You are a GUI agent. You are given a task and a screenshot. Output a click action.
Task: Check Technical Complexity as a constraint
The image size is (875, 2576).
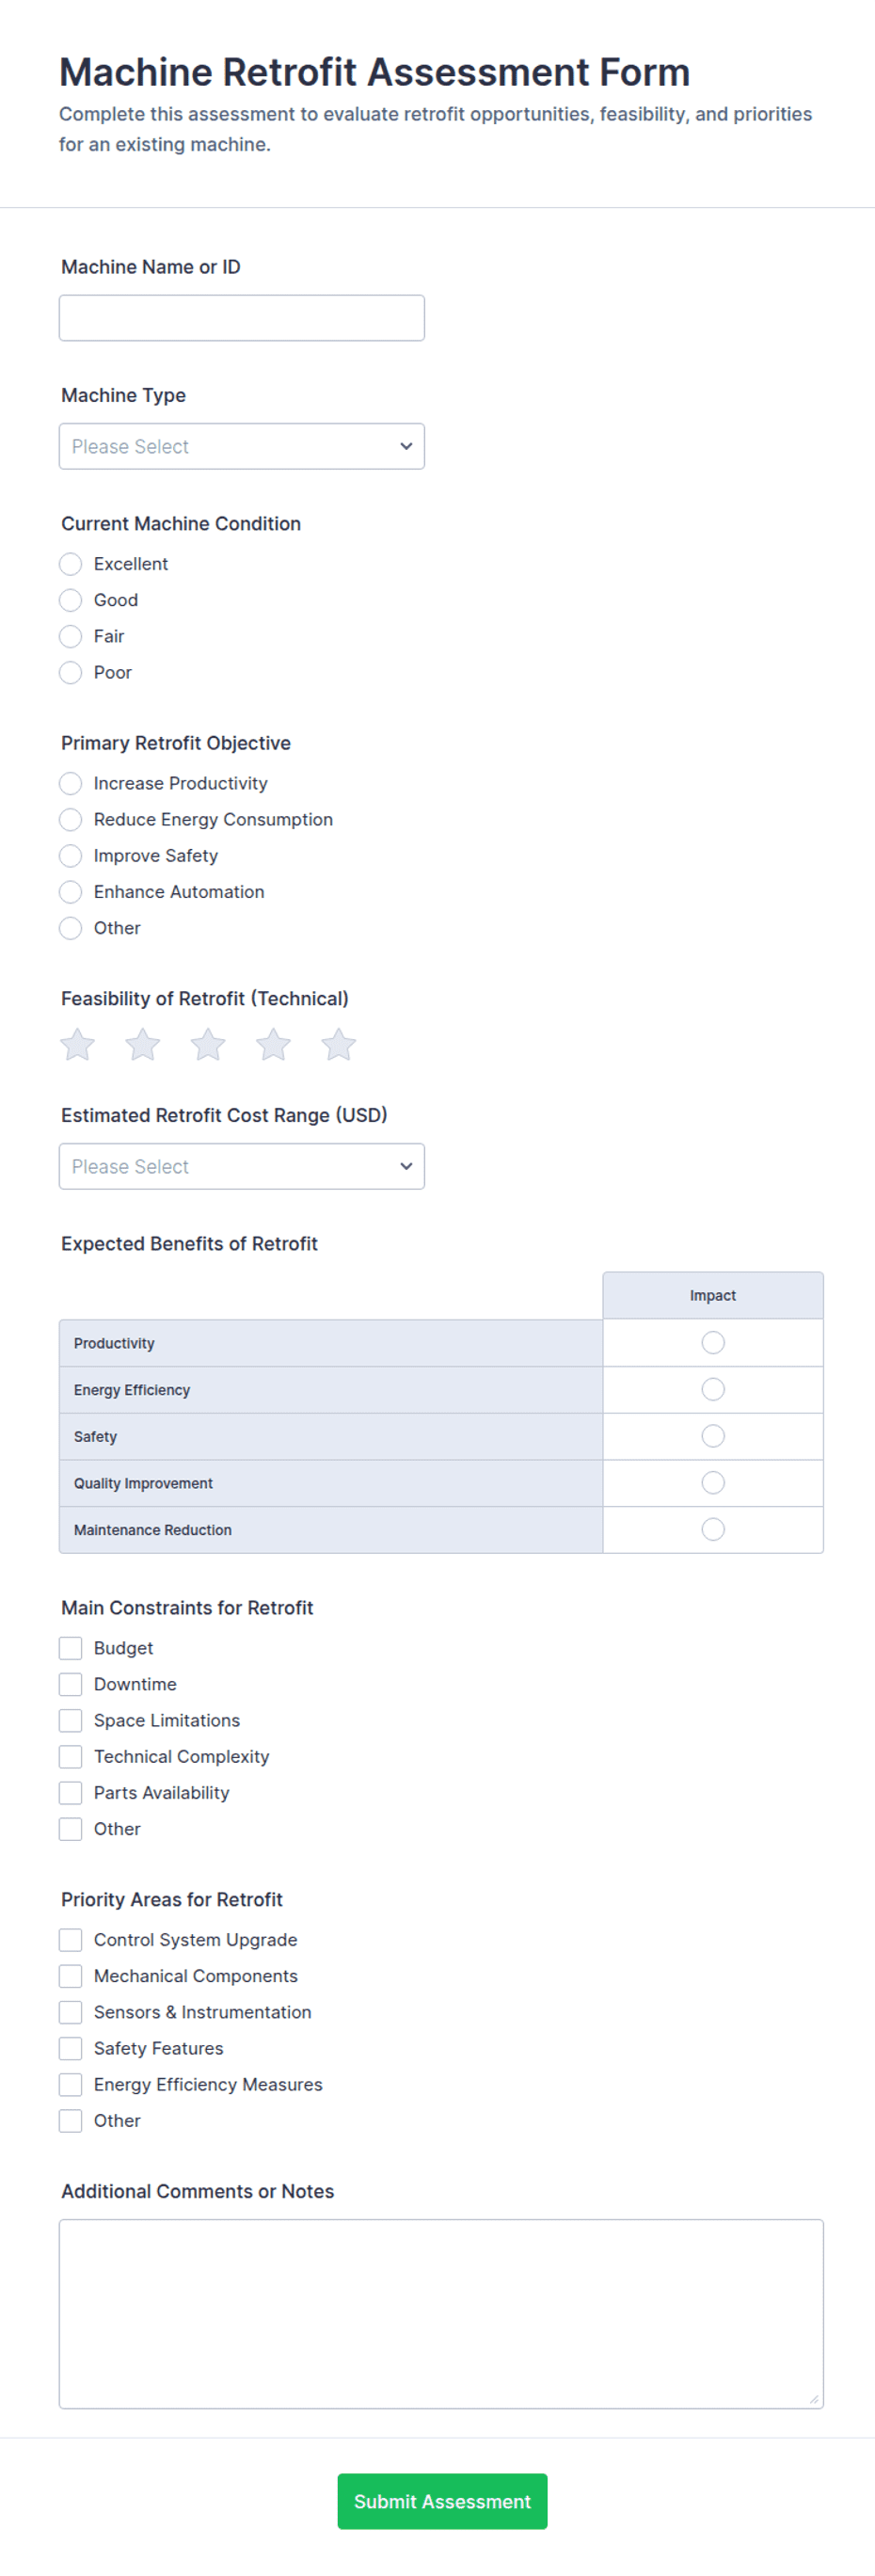(70, 1756)
